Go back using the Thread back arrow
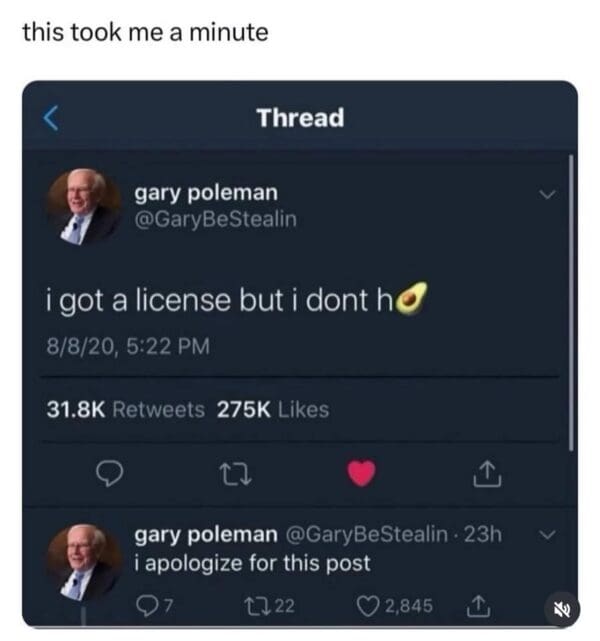600x641 pixels. point(51,118)
